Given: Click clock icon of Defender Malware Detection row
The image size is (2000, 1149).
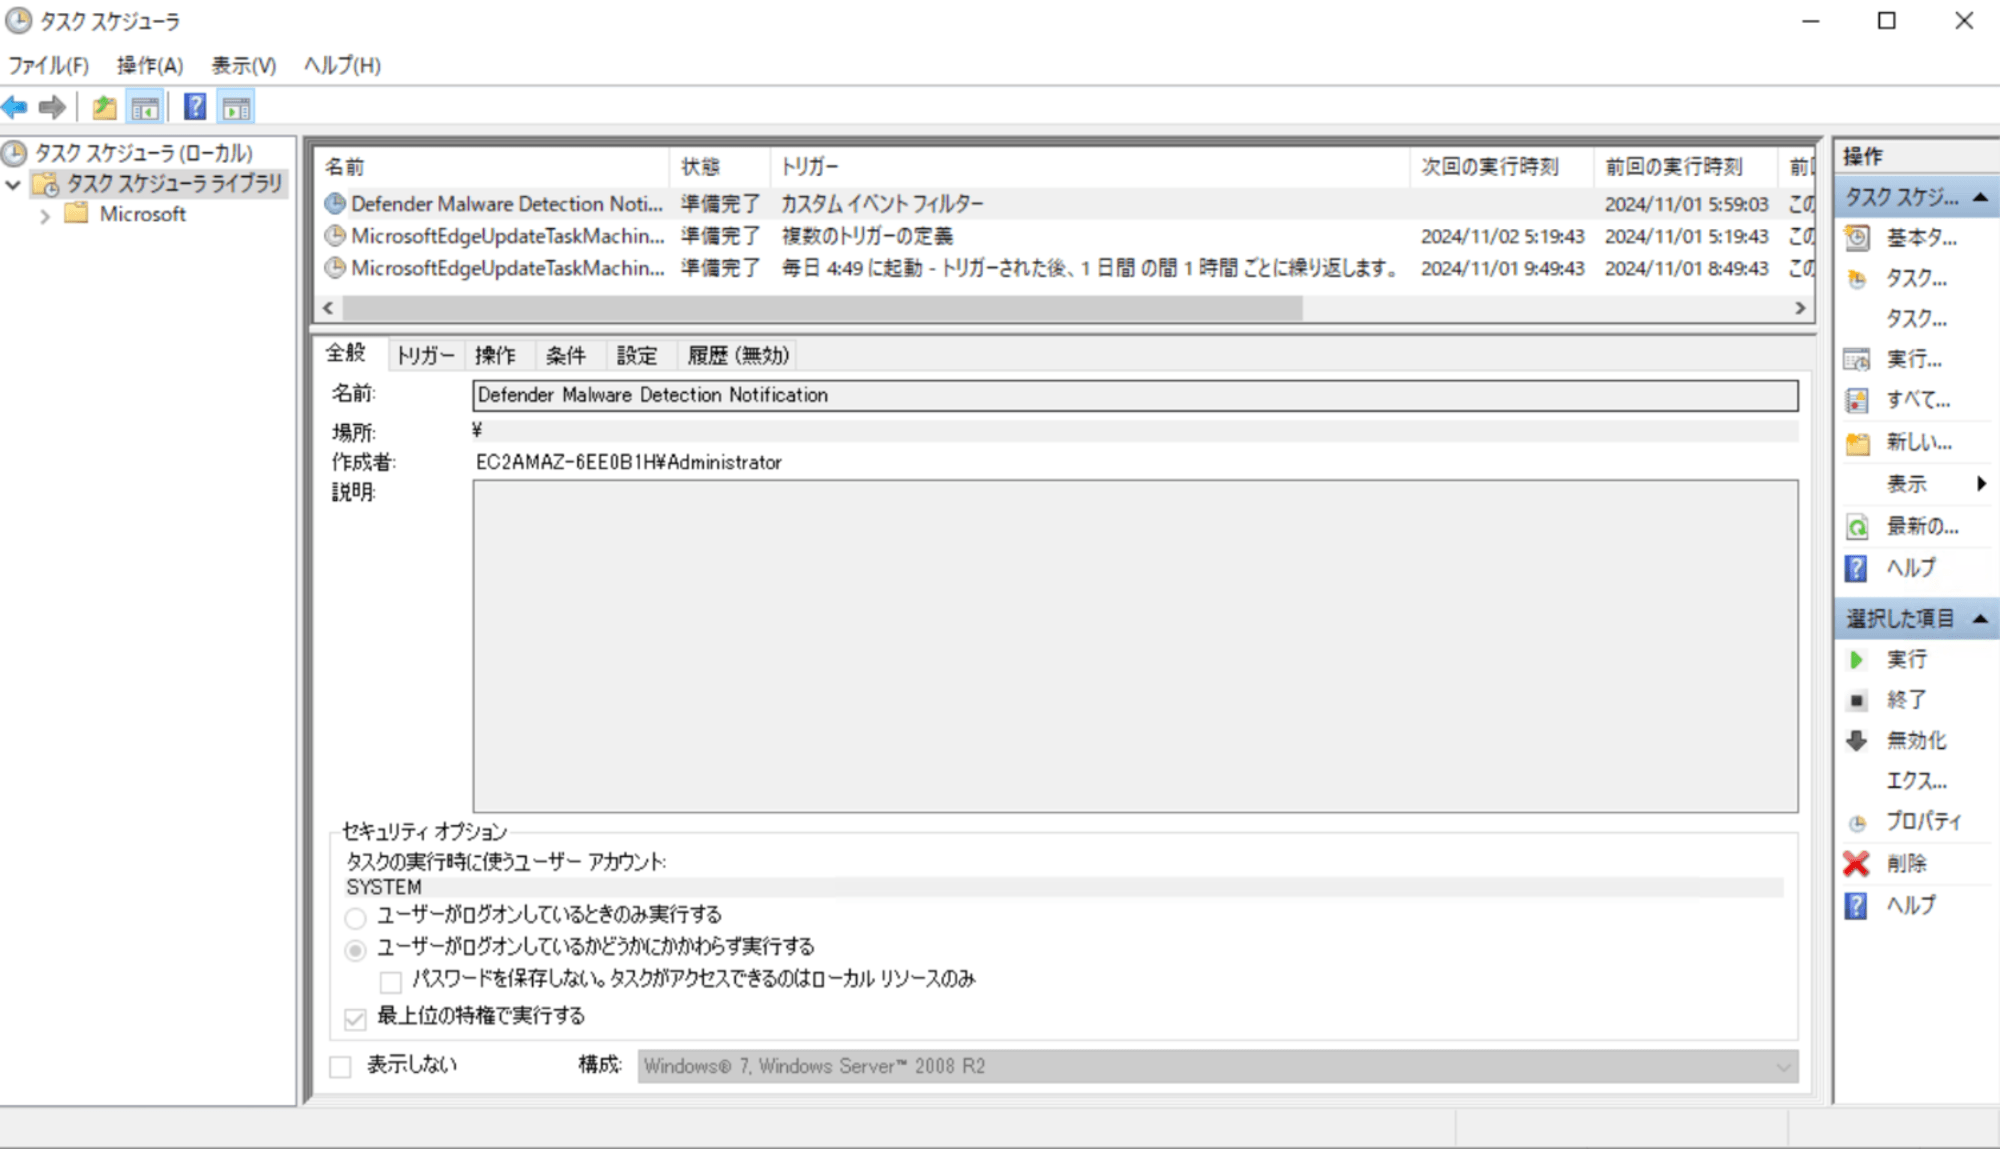Looking at the screenshot, I should [335, 204].
